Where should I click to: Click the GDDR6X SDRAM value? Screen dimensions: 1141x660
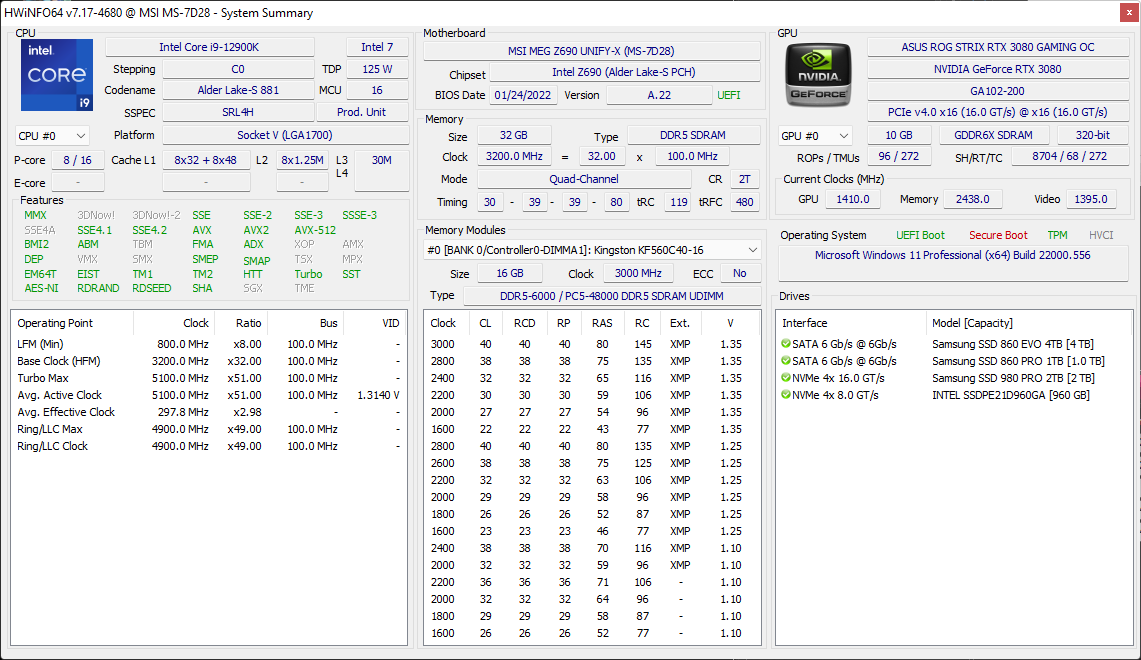tap(993, 135)
